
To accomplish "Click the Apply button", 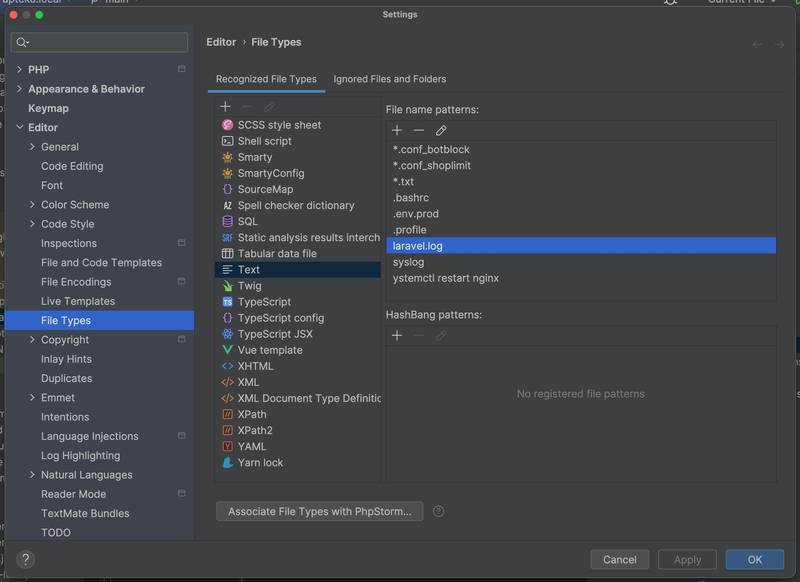I will point(687,560).
